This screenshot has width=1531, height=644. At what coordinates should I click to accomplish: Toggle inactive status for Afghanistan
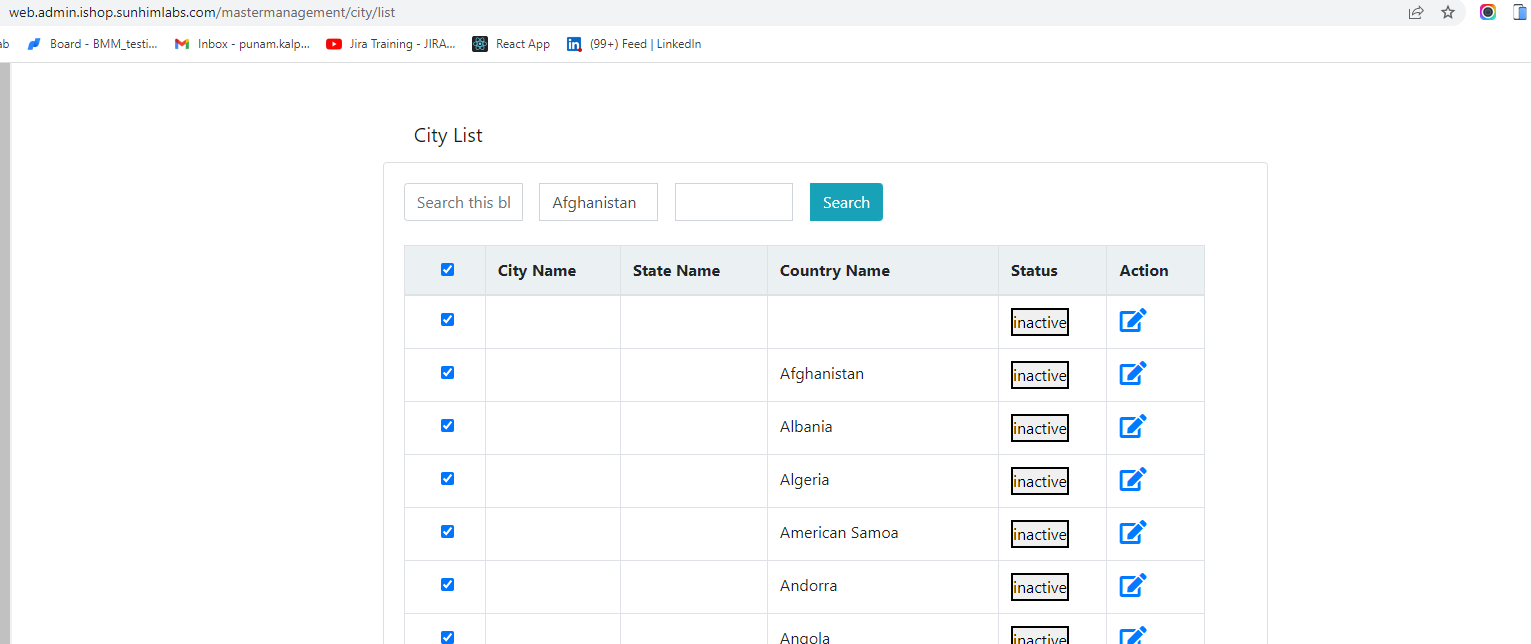1040,375
